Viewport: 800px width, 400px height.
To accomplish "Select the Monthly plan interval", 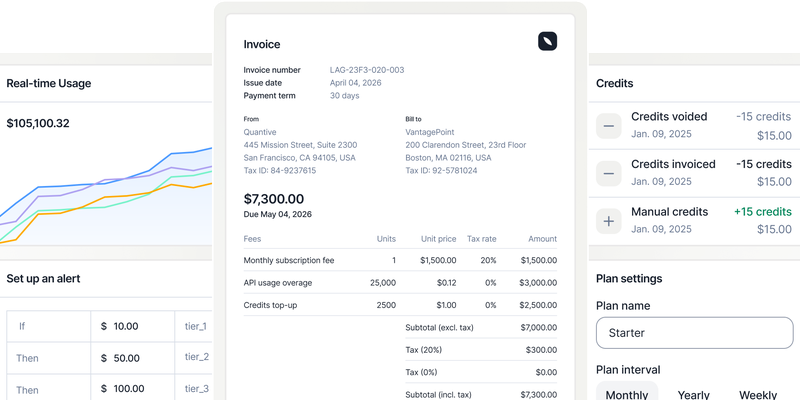I will coord(627,394).
